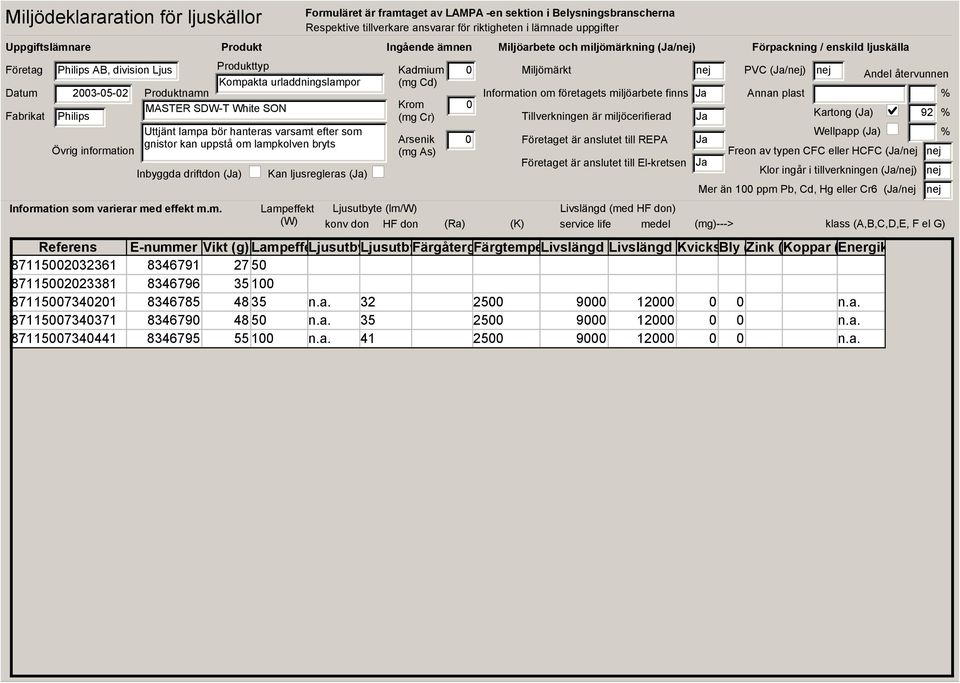This screenshot has height=683, width=960.
Task: Select medel life 12000 in row 8346795
Action: (642, 338)
